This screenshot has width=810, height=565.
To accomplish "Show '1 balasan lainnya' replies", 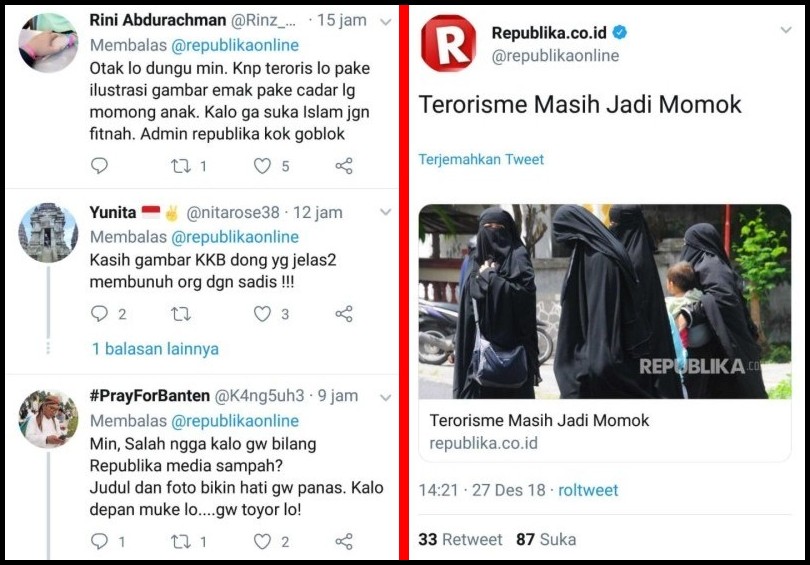I will 155,349.
